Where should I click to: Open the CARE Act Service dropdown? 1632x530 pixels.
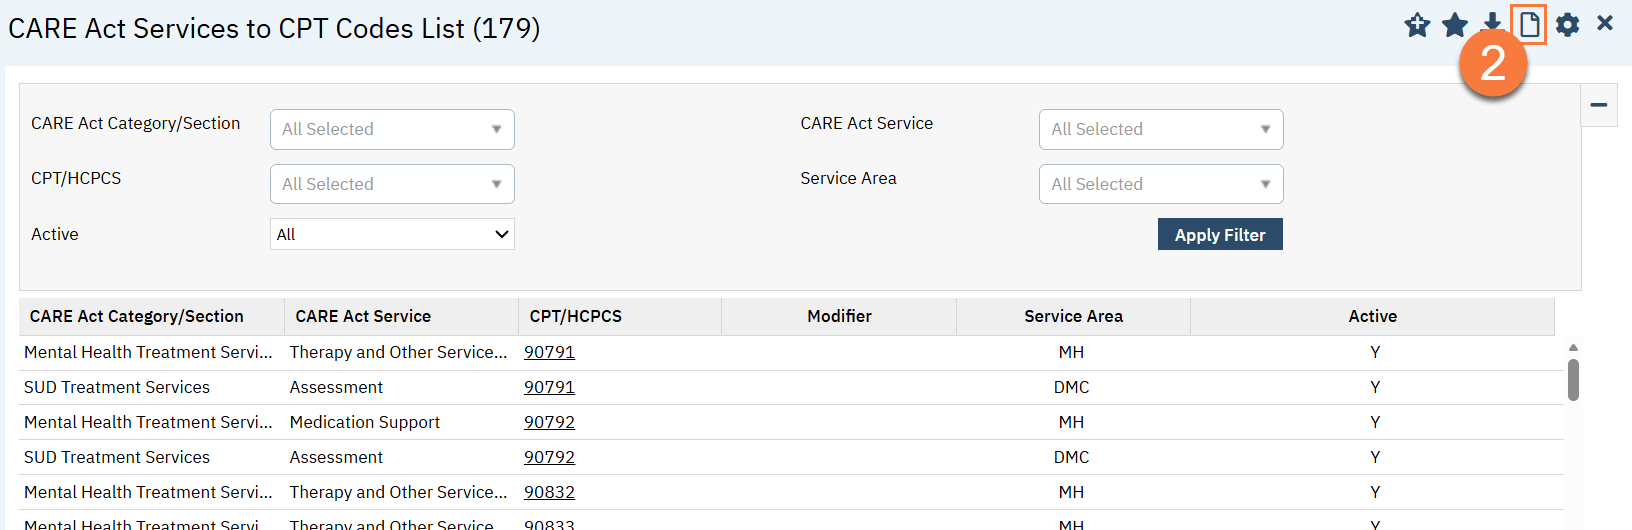point(1160,130)
